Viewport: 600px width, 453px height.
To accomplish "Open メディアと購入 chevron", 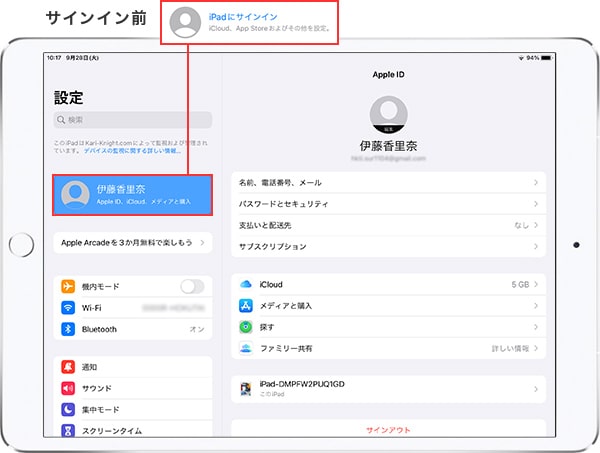I will 536,306.
